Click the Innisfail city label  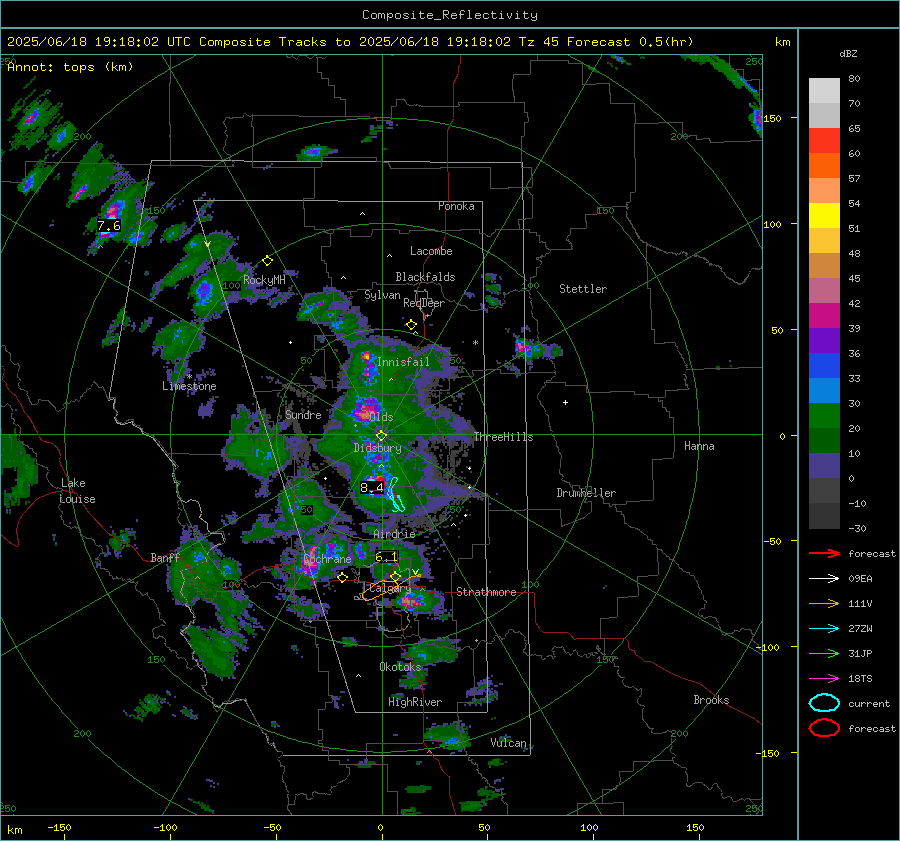click(403, 362)
